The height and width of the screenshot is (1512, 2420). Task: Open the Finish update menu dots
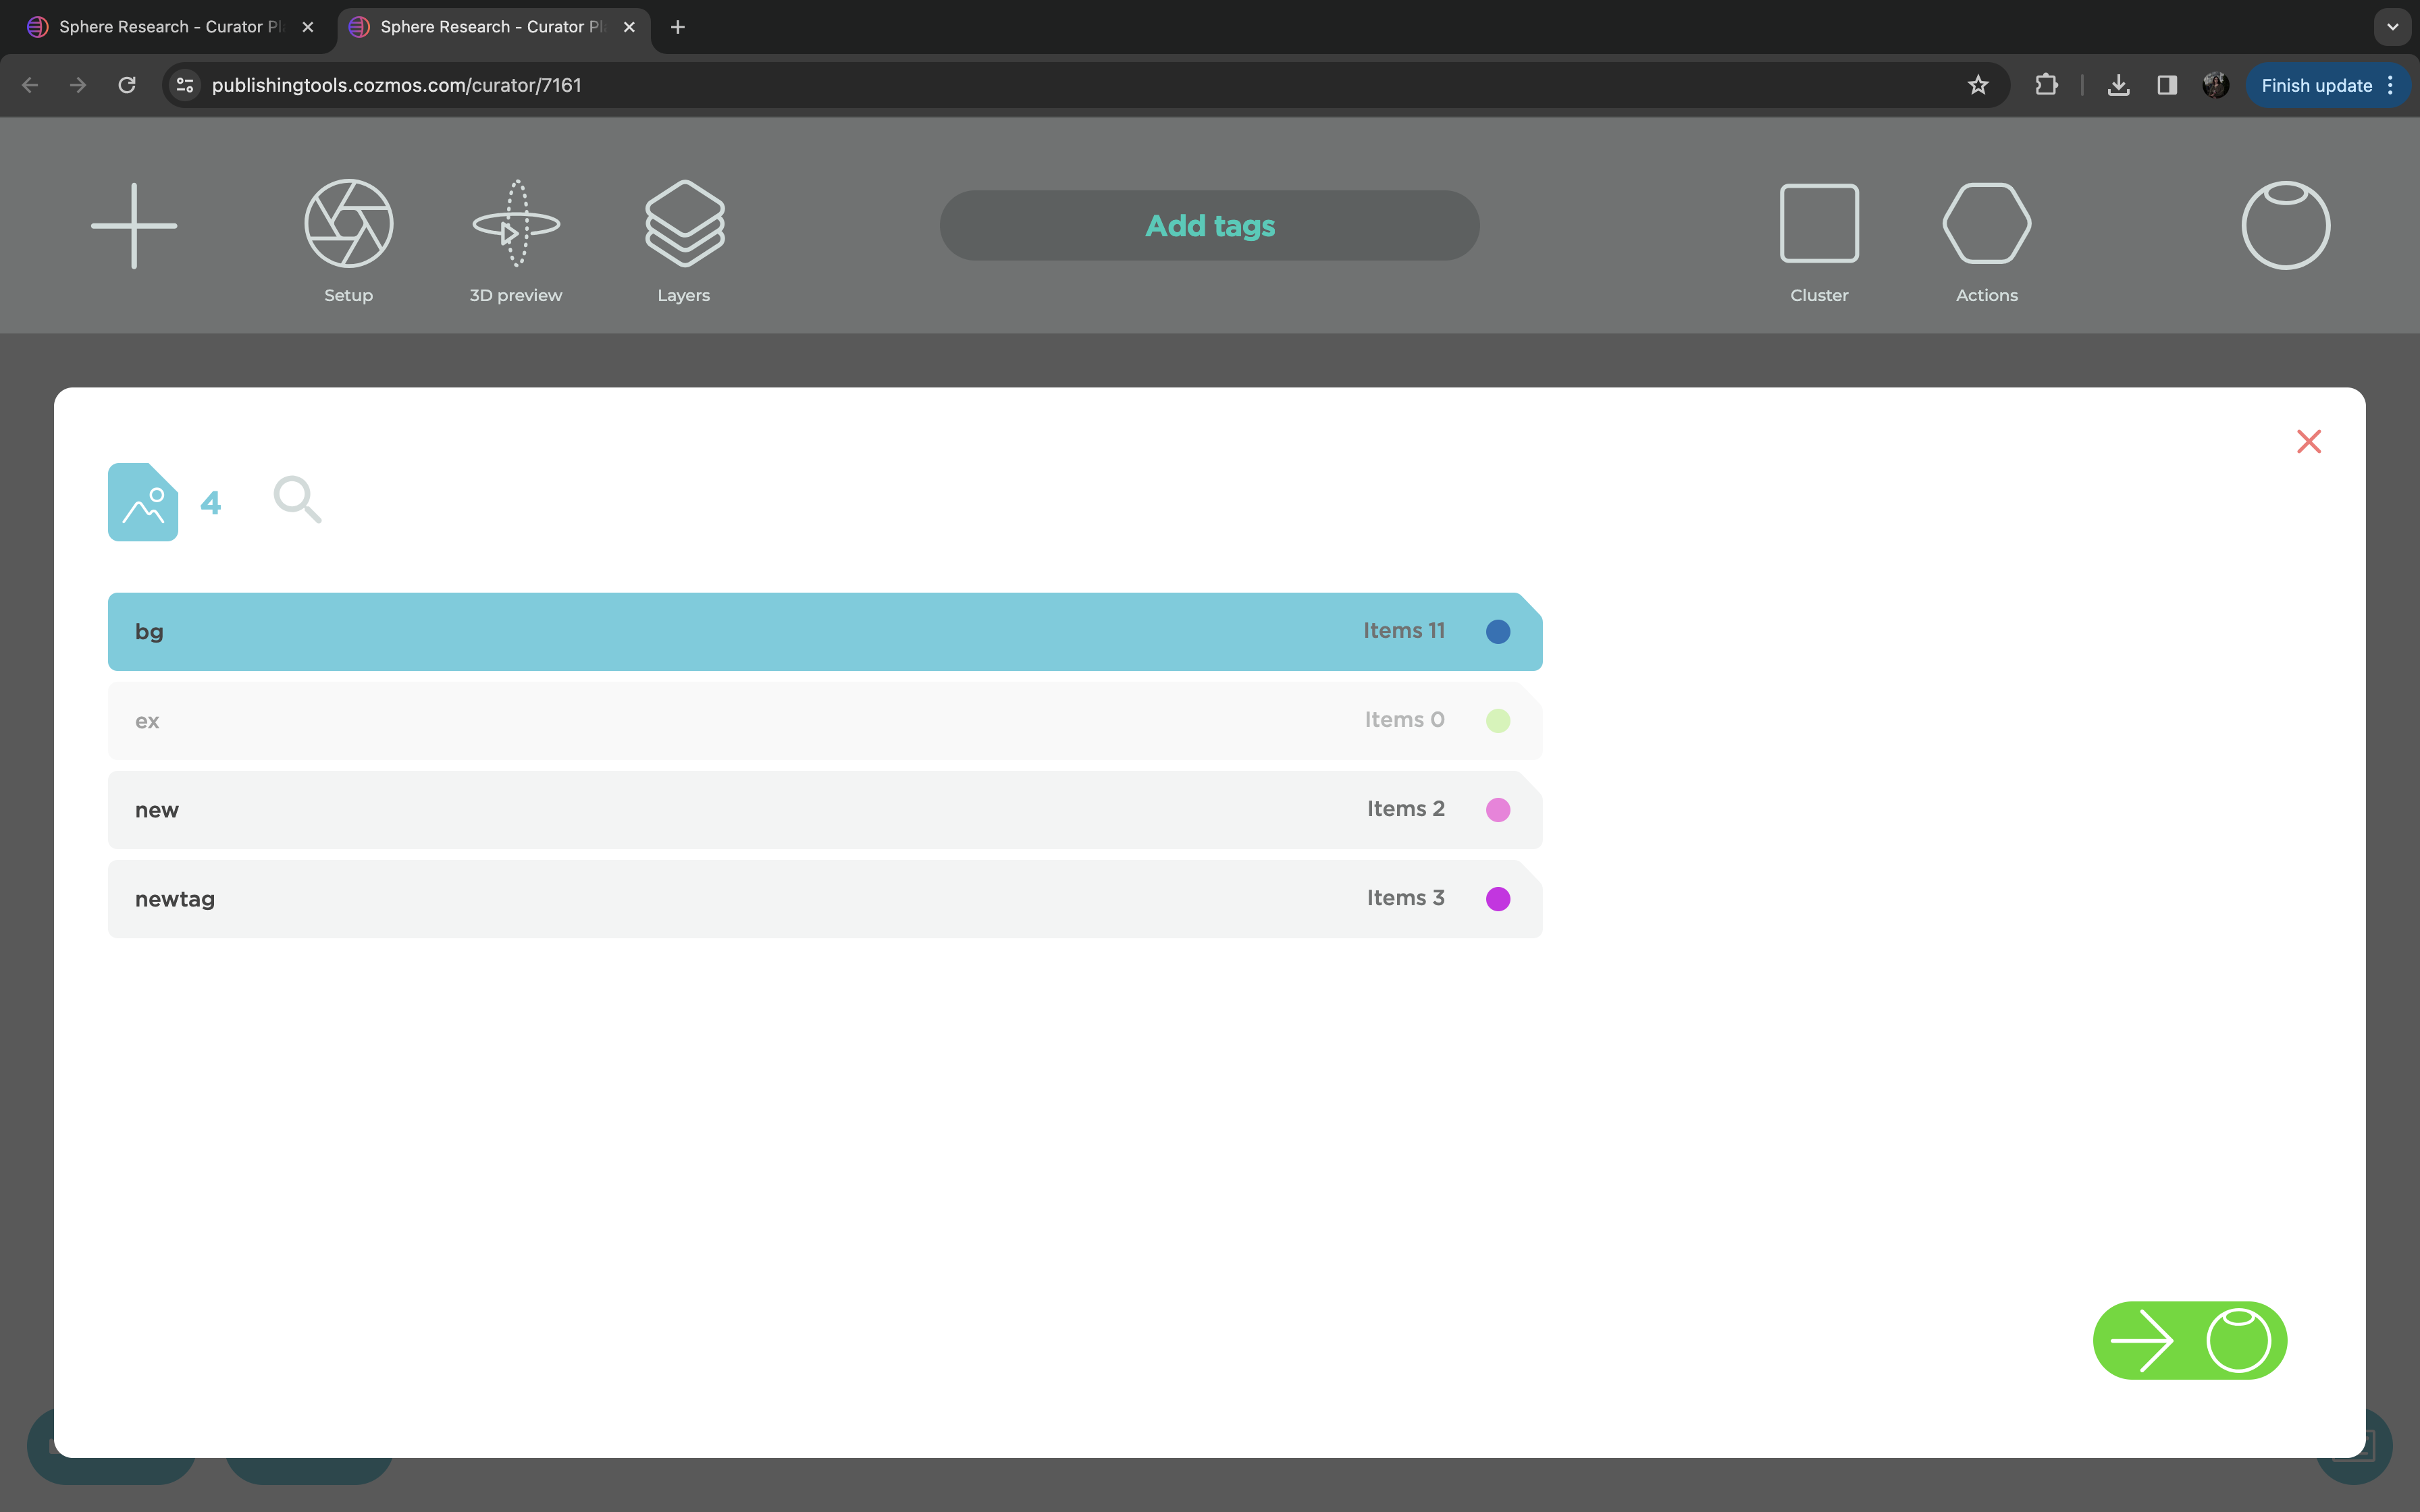2391,85
